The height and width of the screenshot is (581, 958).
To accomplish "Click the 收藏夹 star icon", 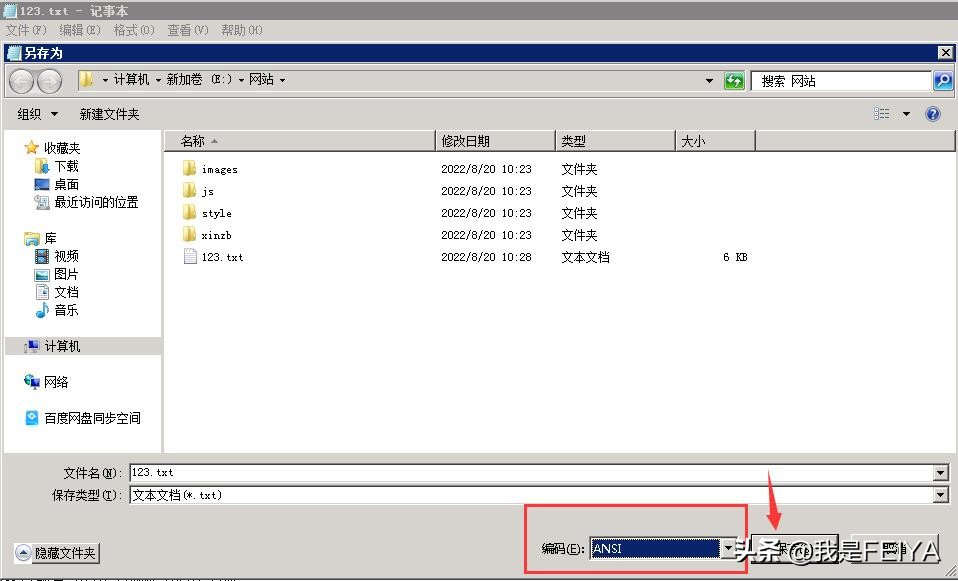I will 31,148.
